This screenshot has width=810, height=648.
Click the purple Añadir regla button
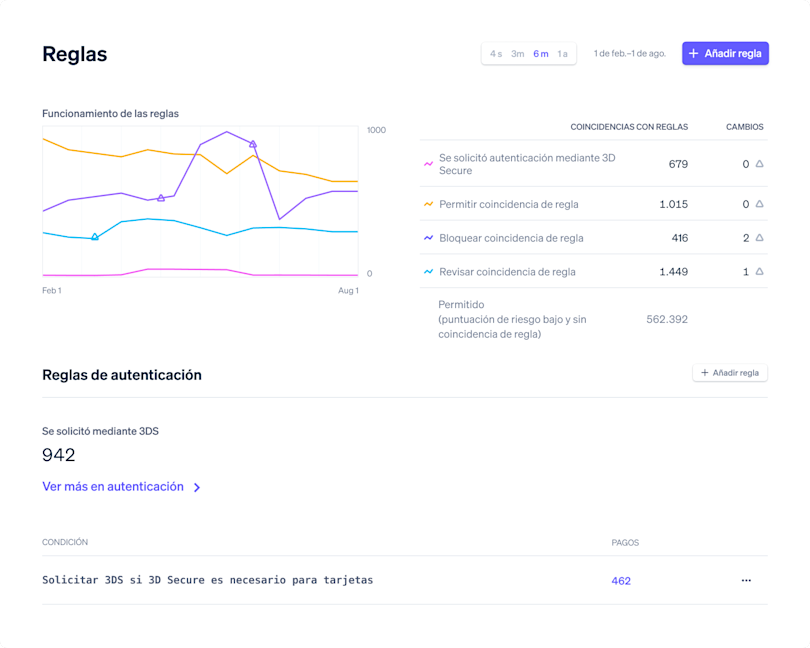click(725, 53)
